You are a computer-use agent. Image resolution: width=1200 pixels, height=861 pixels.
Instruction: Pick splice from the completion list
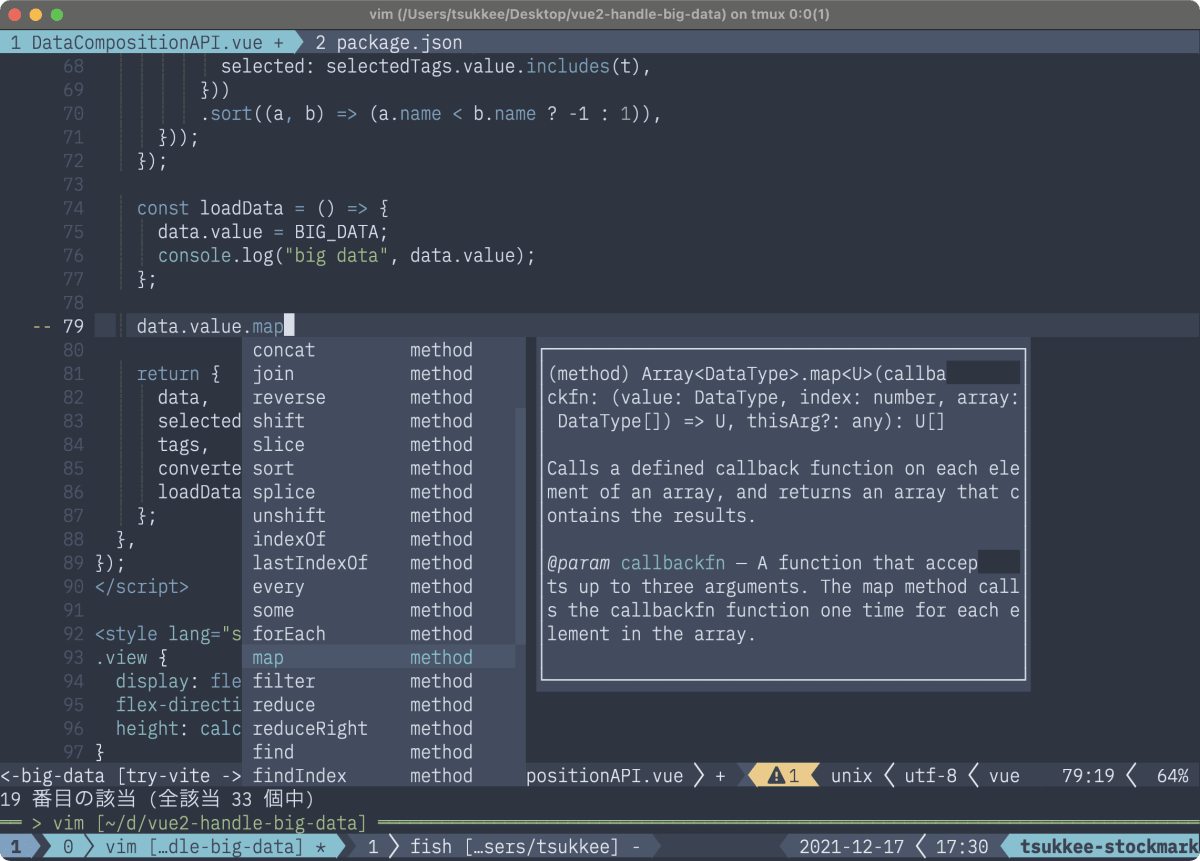point(379,492)
